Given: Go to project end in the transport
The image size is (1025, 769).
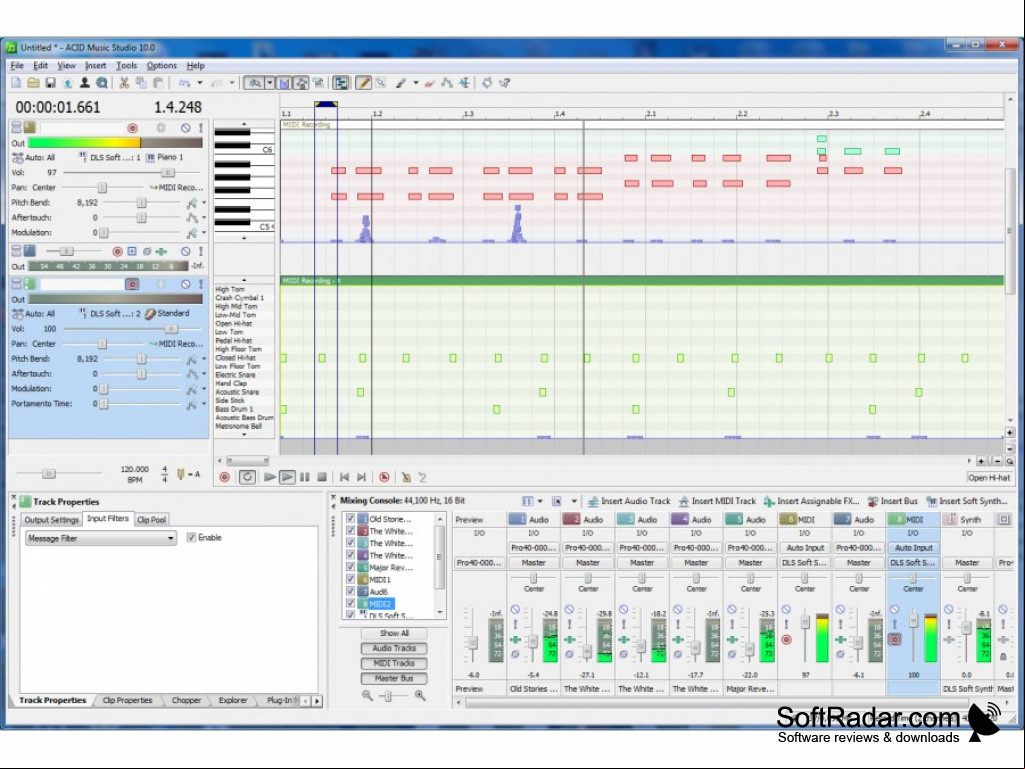Looking at the screenshot, I should point(361,477).
